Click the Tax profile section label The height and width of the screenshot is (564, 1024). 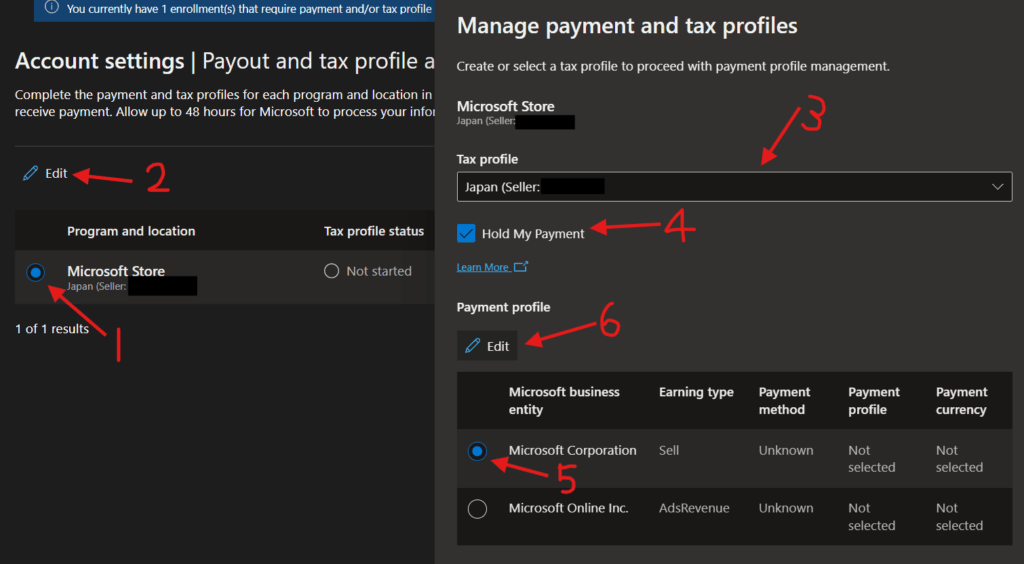[487, 159]
